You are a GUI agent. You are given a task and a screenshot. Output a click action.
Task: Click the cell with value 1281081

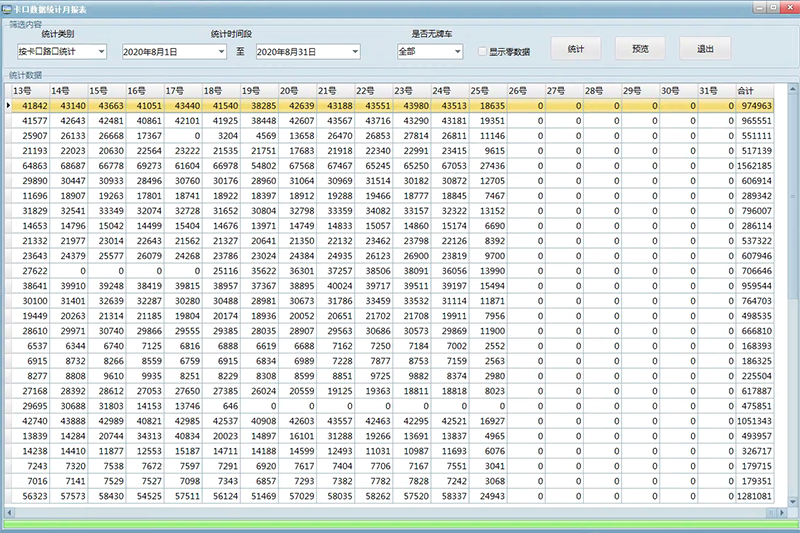pyautogui.click(x=754, y=495)
